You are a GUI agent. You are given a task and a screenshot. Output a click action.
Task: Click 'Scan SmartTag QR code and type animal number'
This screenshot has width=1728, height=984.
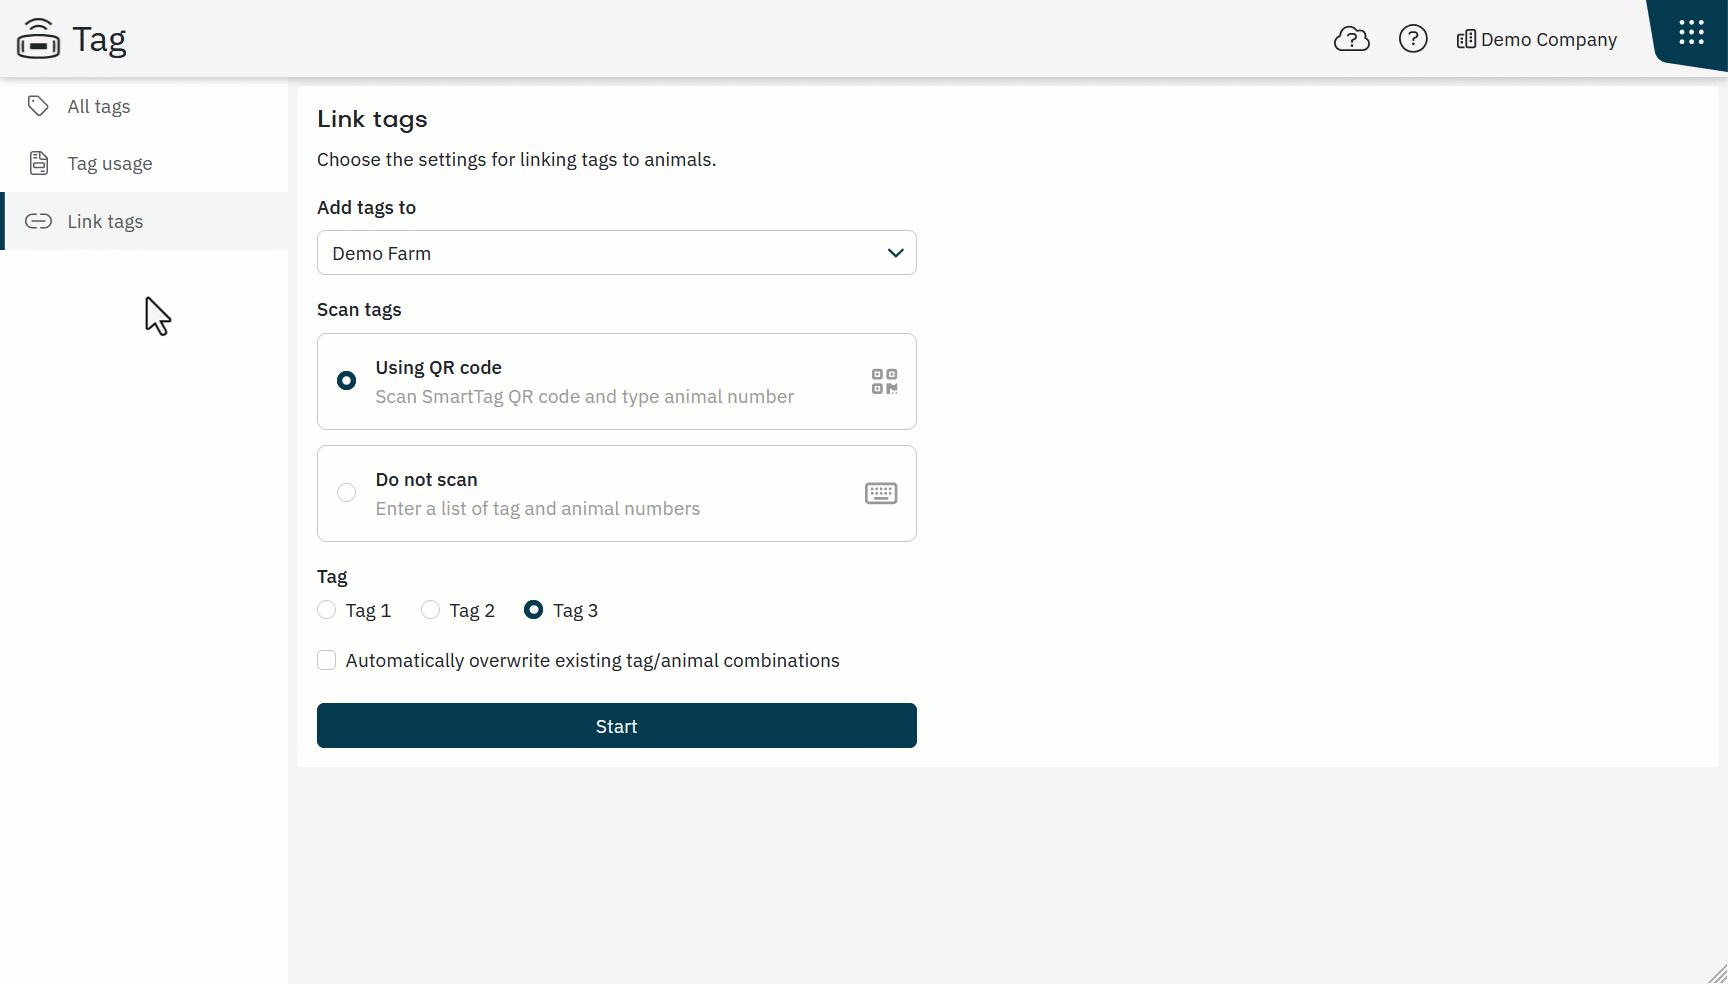(585, 397)
